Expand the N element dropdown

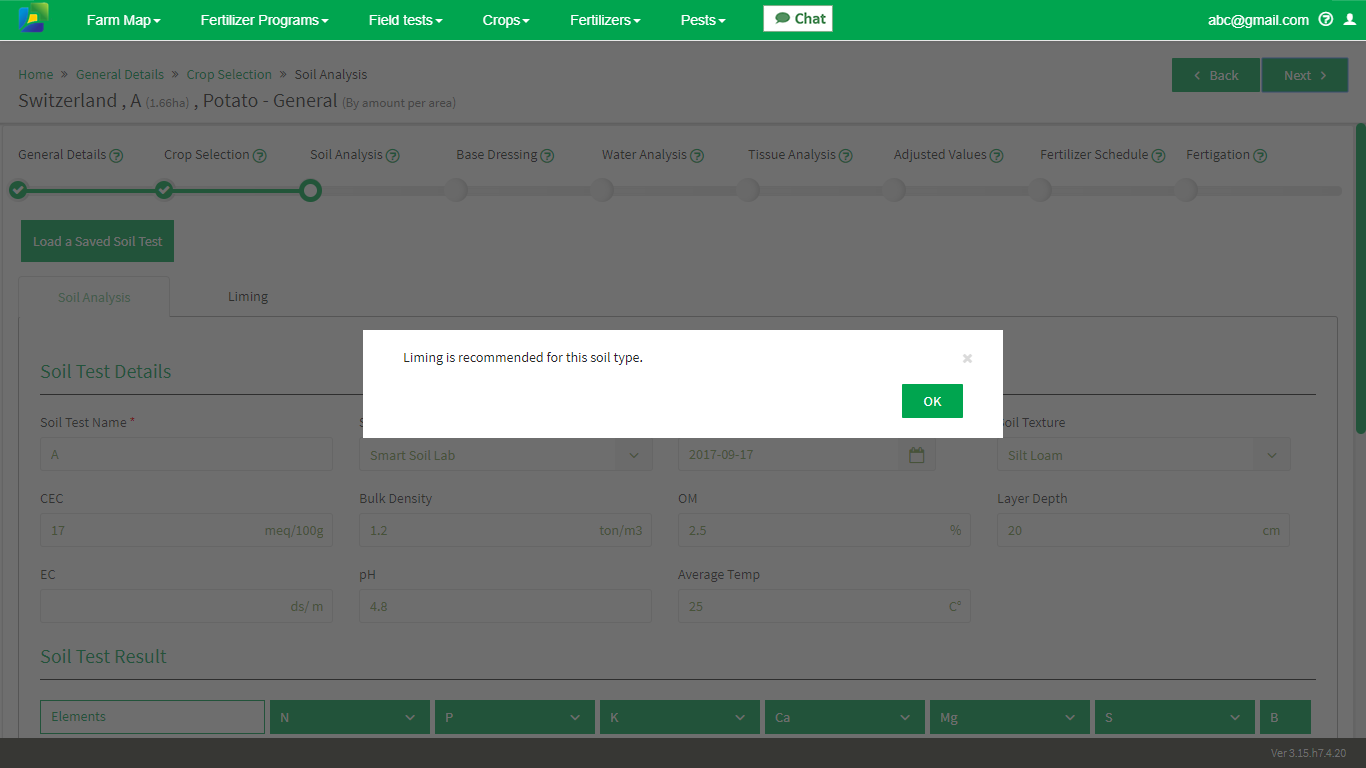tap(350, 717)
